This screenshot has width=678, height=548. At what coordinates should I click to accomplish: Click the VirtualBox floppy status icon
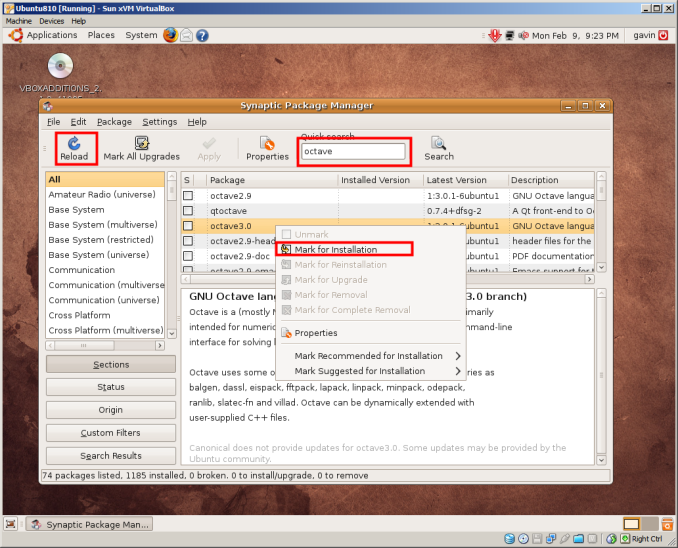click(x=537, y=538)
